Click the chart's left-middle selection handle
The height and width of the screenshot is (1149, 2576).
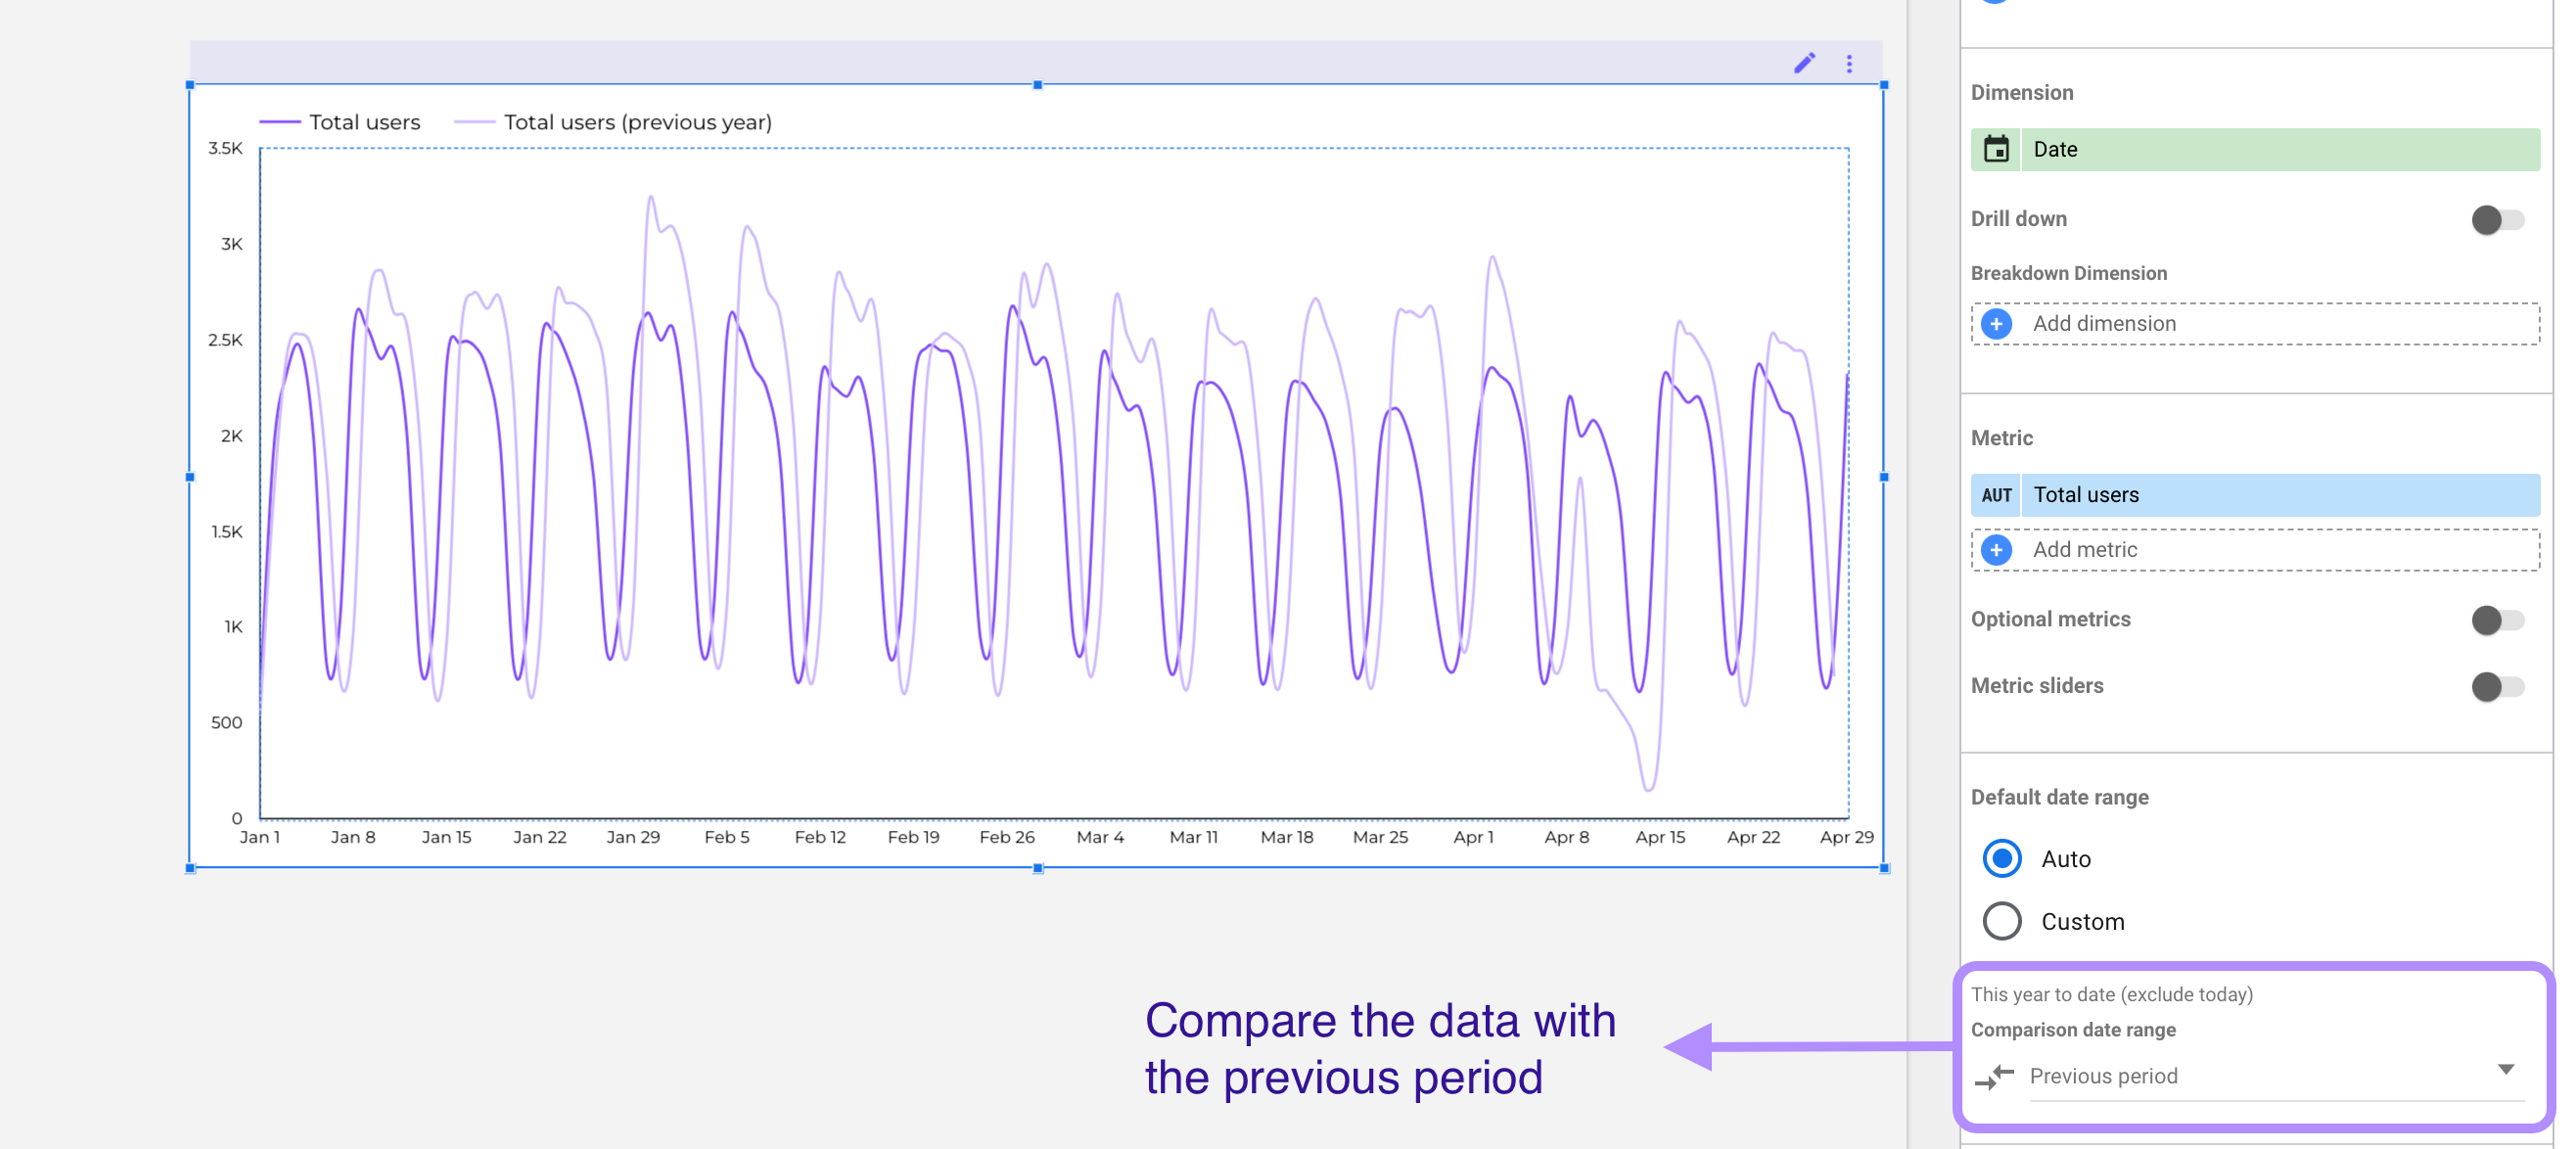click(x=190, y=477)
